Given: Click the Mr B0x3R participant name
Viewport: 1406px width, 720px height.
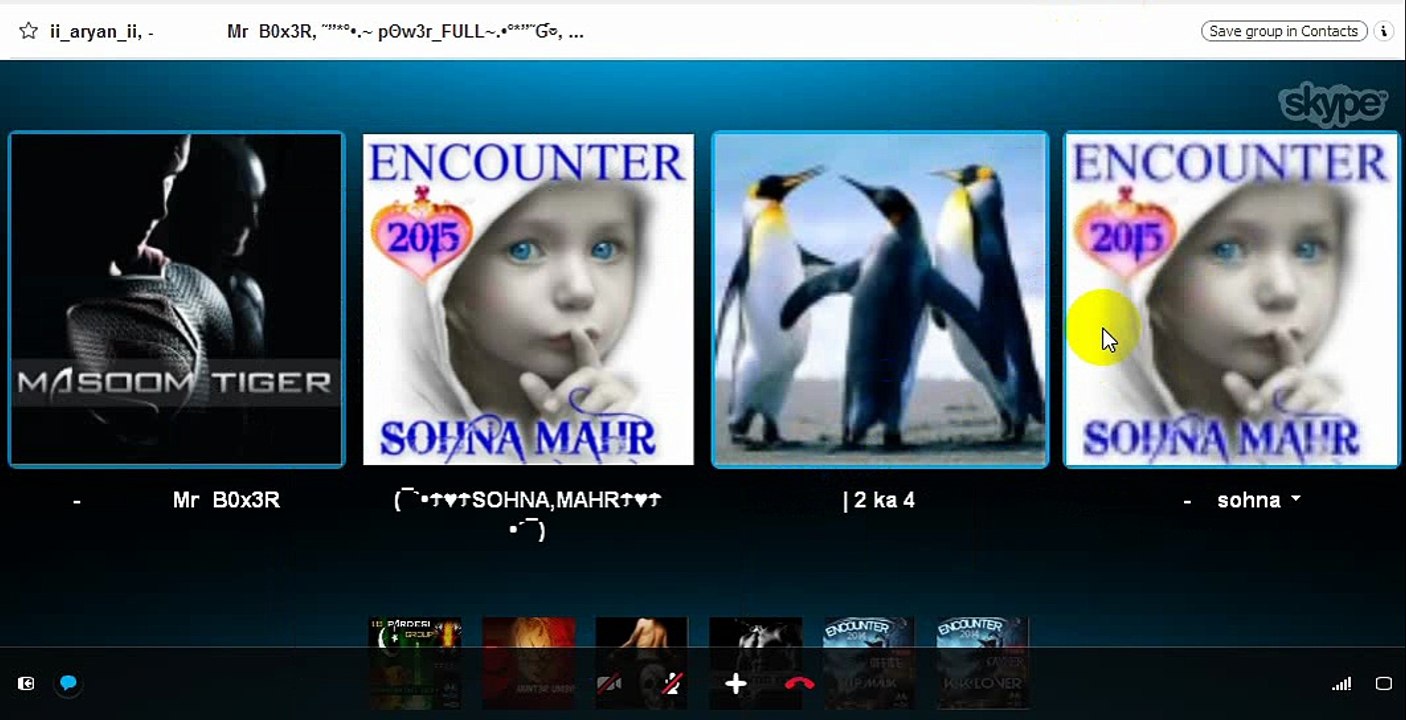Looking at the screenshot, I should pos(226,500).
